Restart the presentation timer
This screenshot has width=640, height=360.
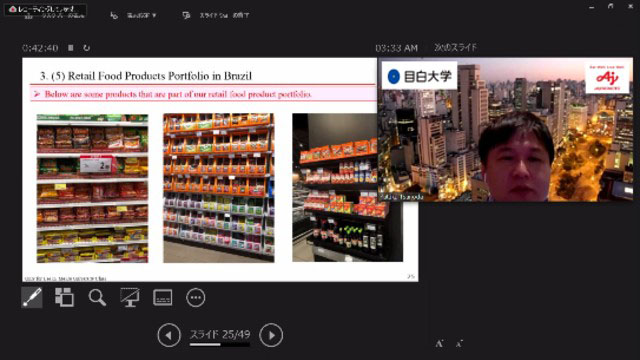click(87, 48)
